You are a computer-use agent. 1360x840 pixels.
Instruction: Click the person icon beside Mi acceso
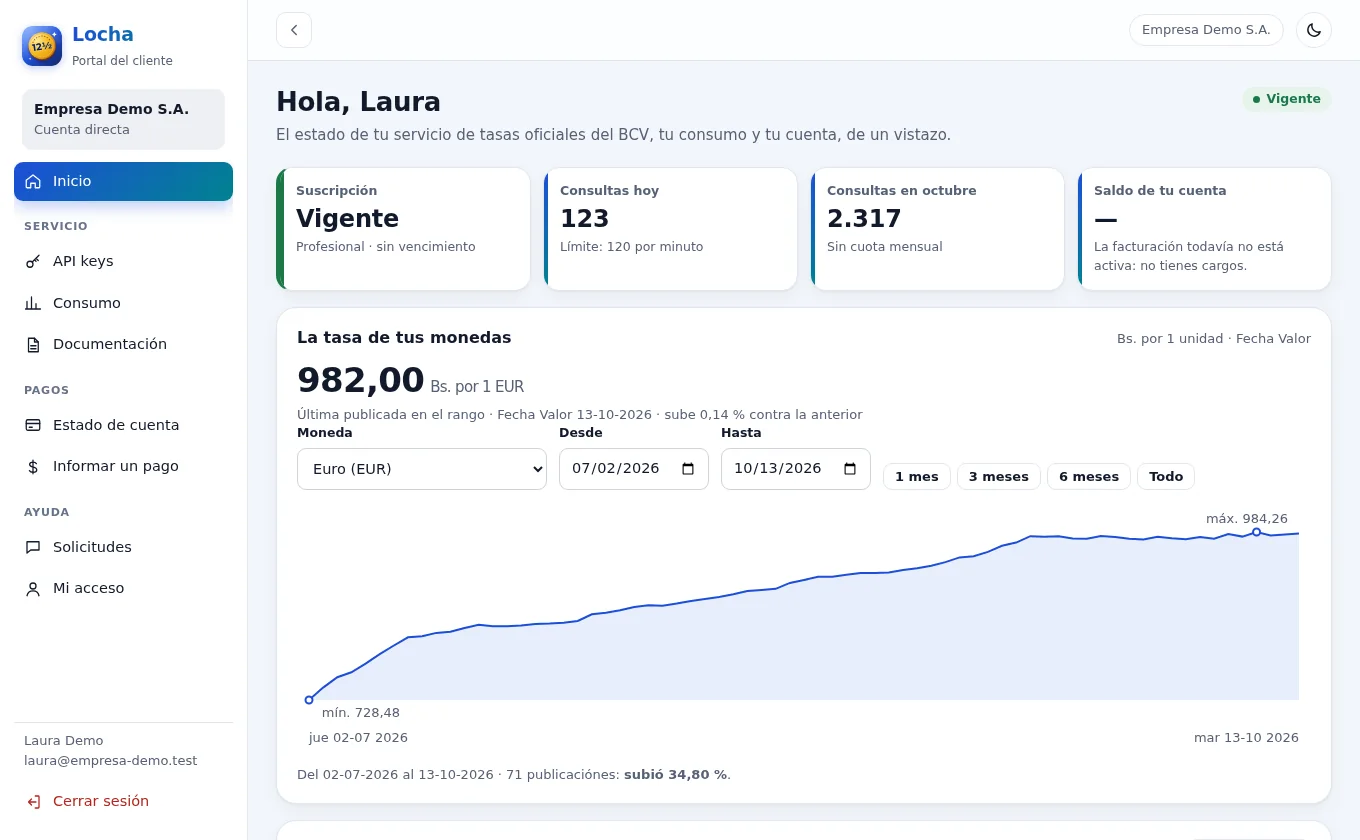click(x=33, y=589)
